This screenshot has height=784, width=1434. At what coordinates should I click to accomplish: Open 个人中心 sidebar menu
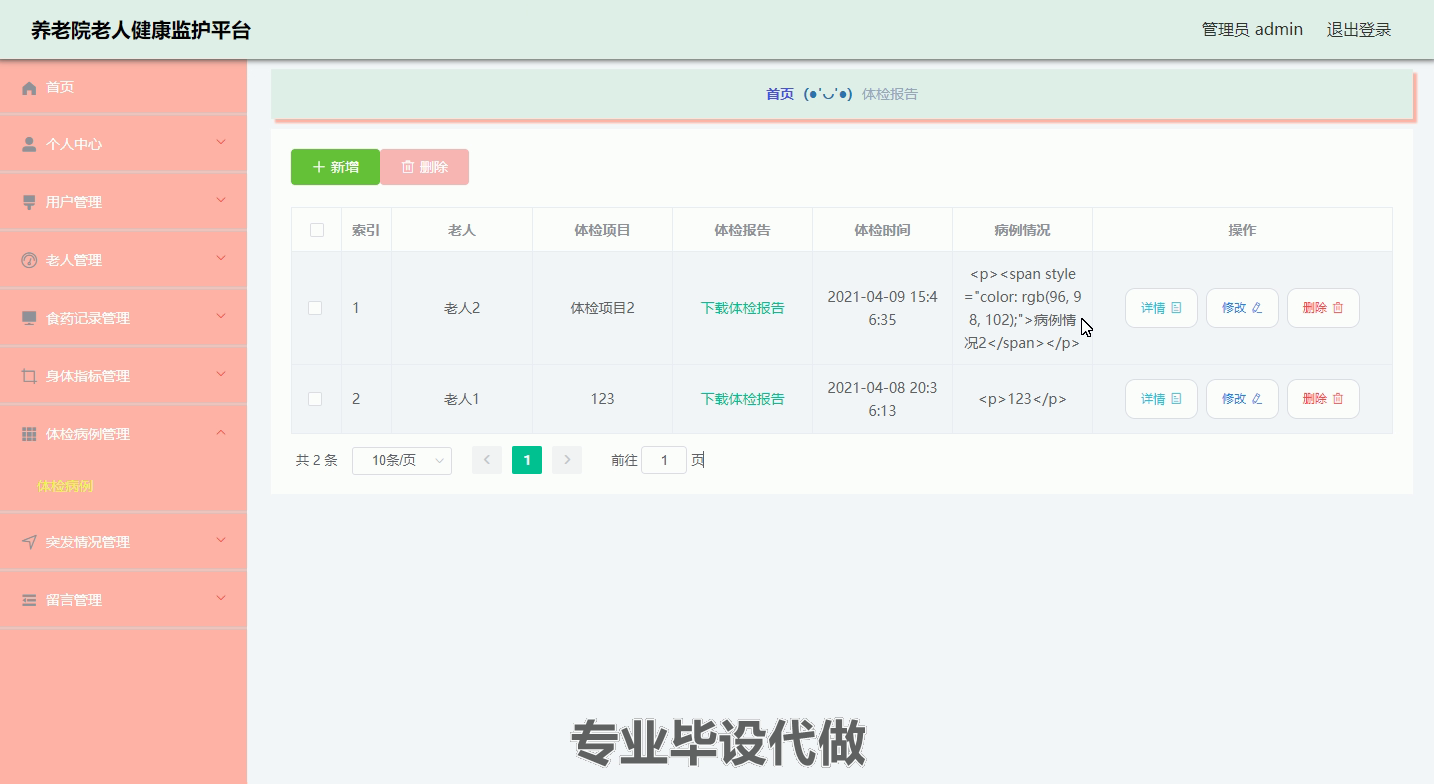tap(123, 144)
